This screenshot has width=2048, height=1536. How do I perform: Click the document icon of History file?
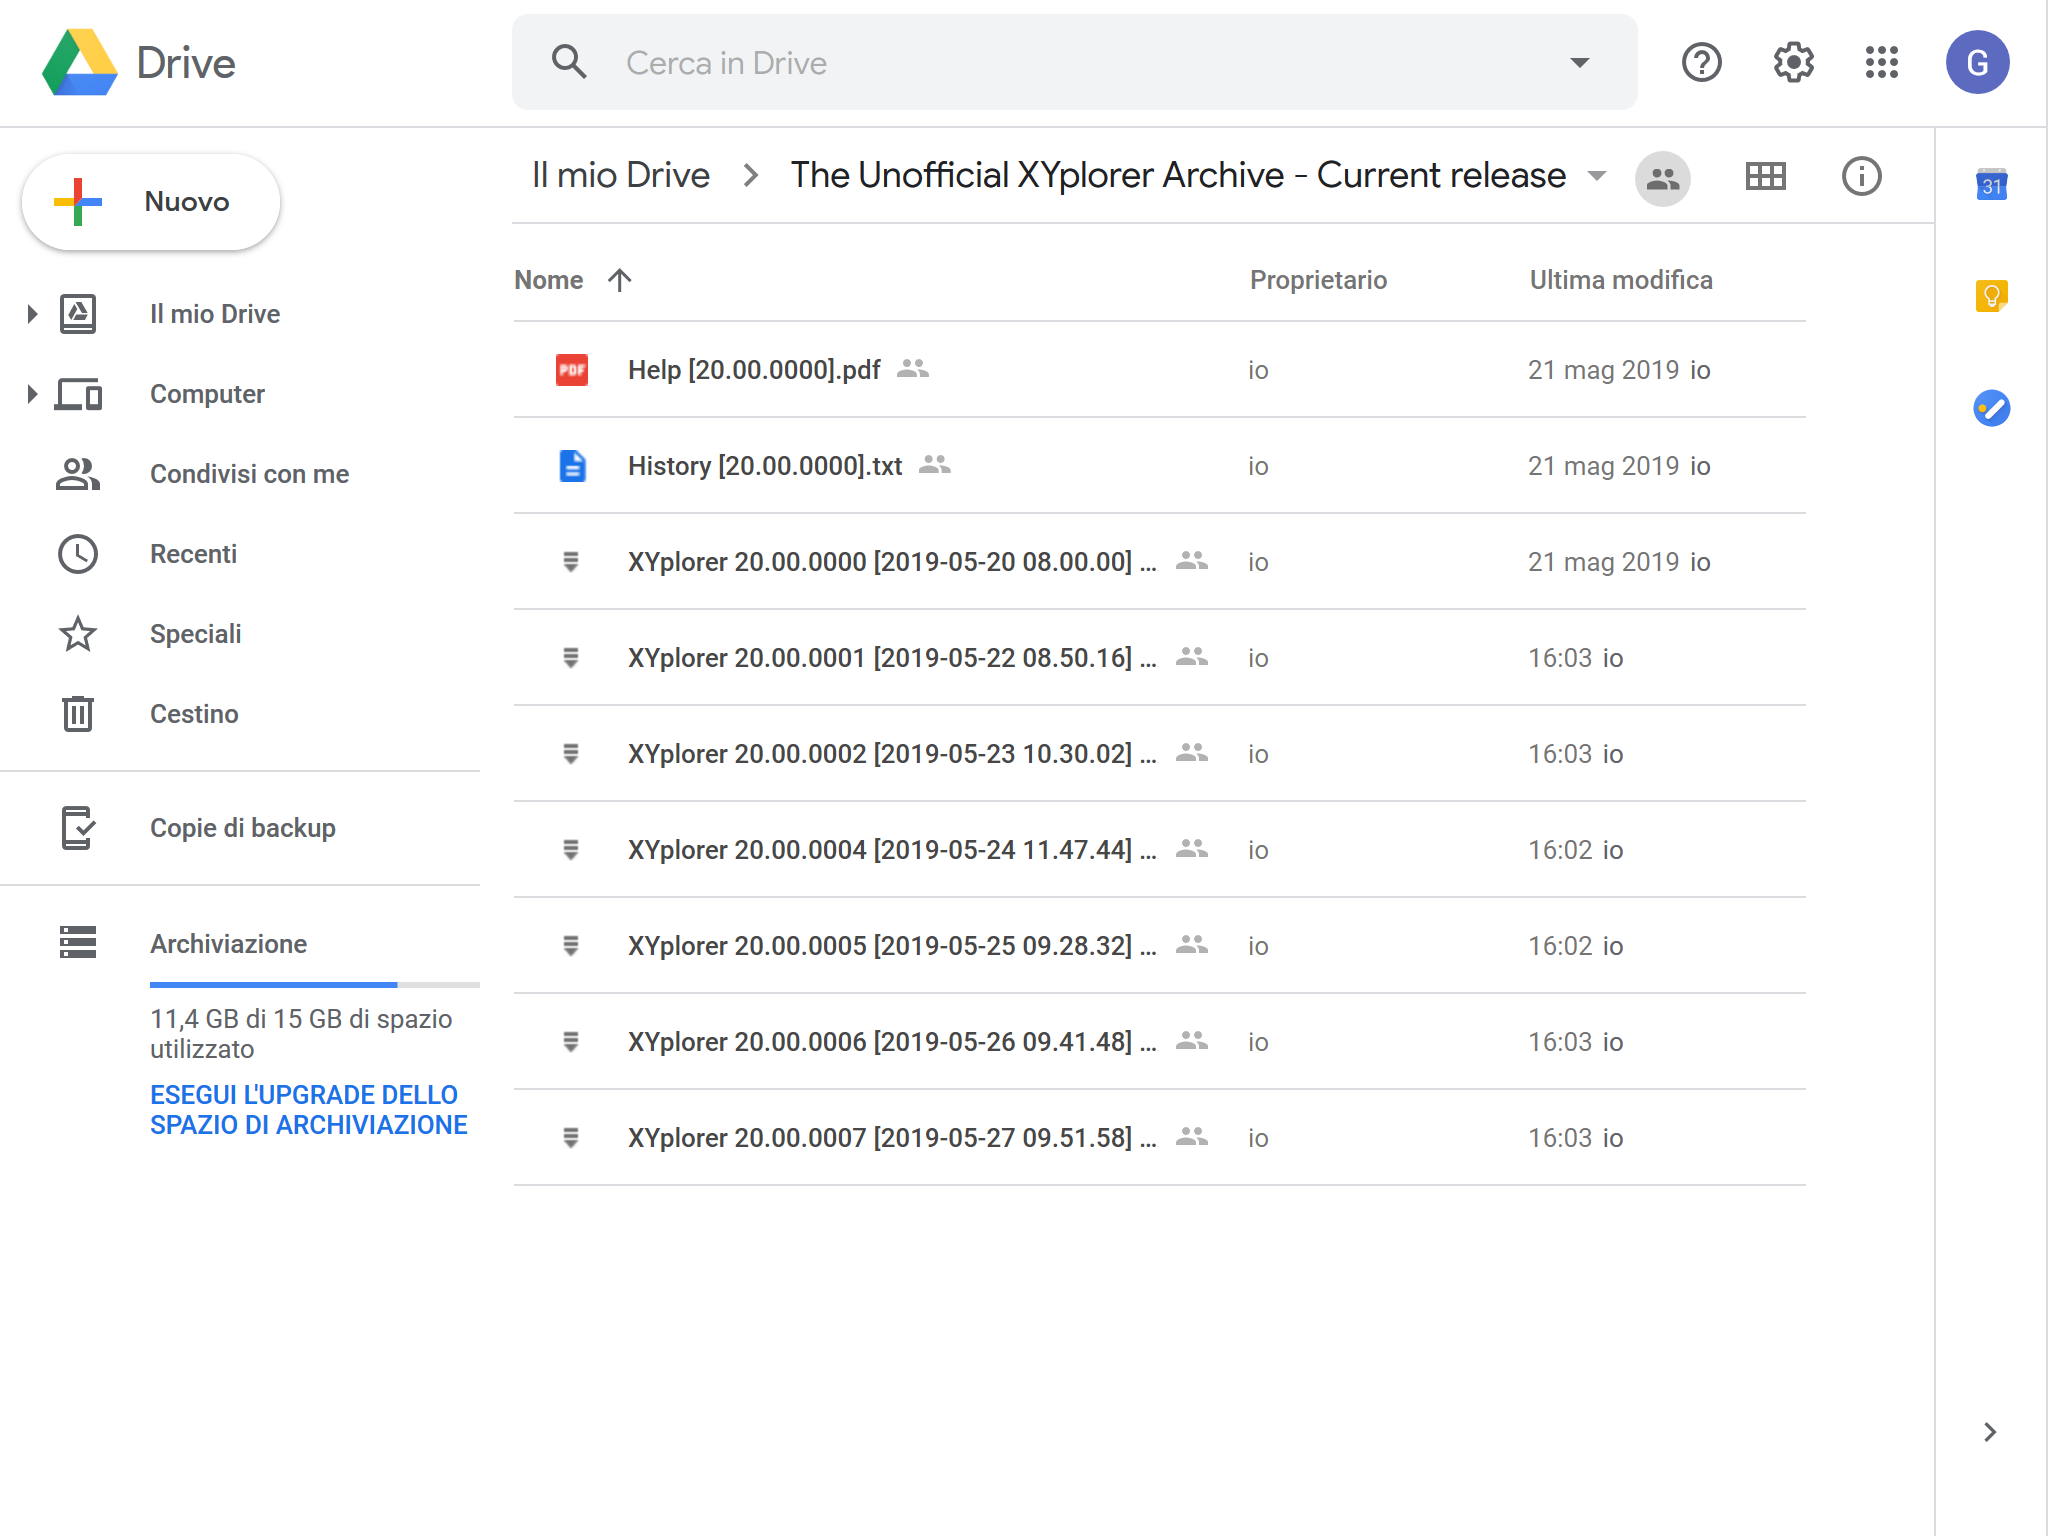tap(572, 466)
